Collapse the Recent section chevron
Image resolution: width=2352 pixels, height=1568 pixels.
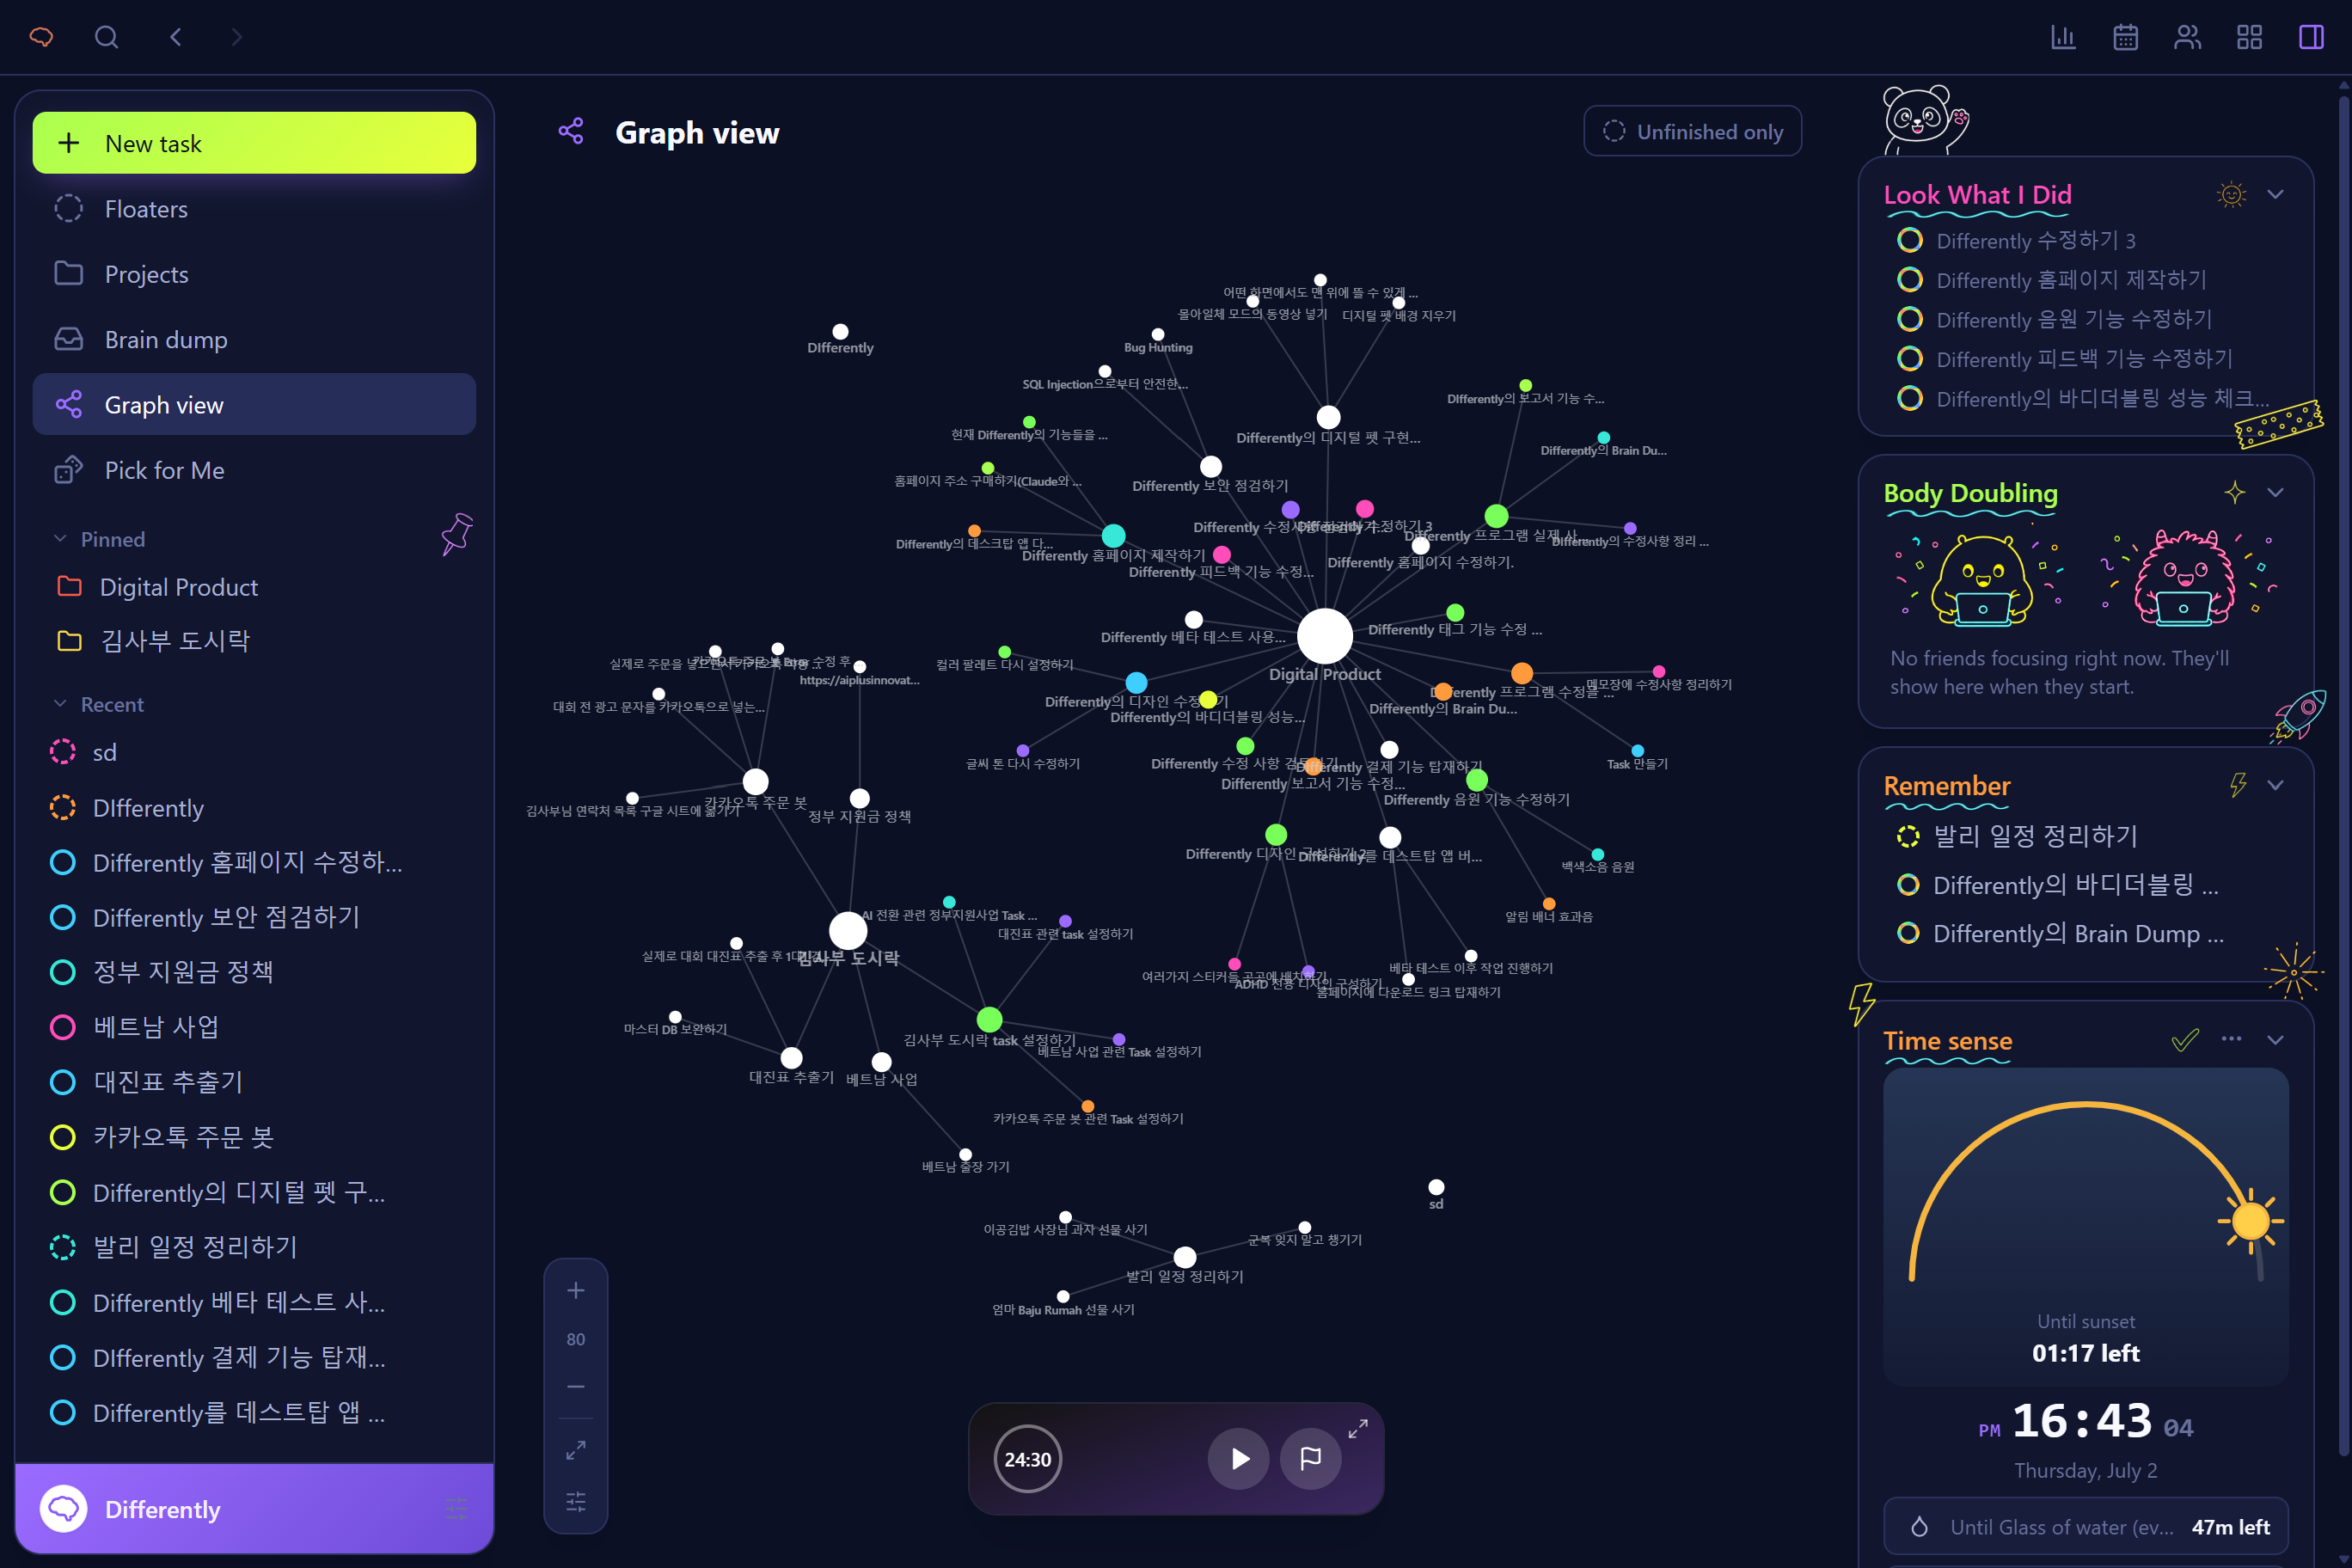click(60, 704)
